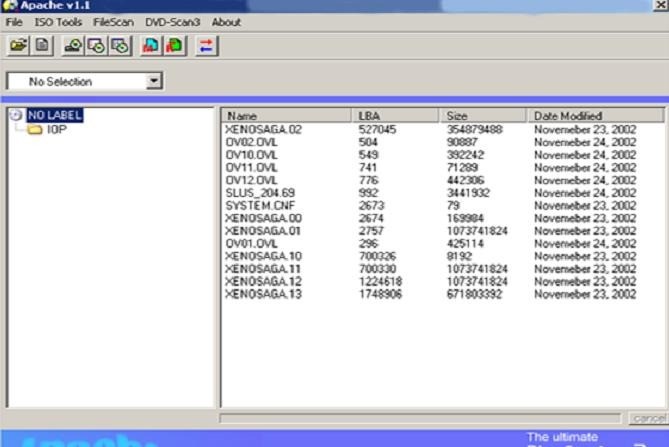The width and height of the screenshot is (669, 447).
Task: Open the ISO Tools menu
Action: click(x=58, y=22)
